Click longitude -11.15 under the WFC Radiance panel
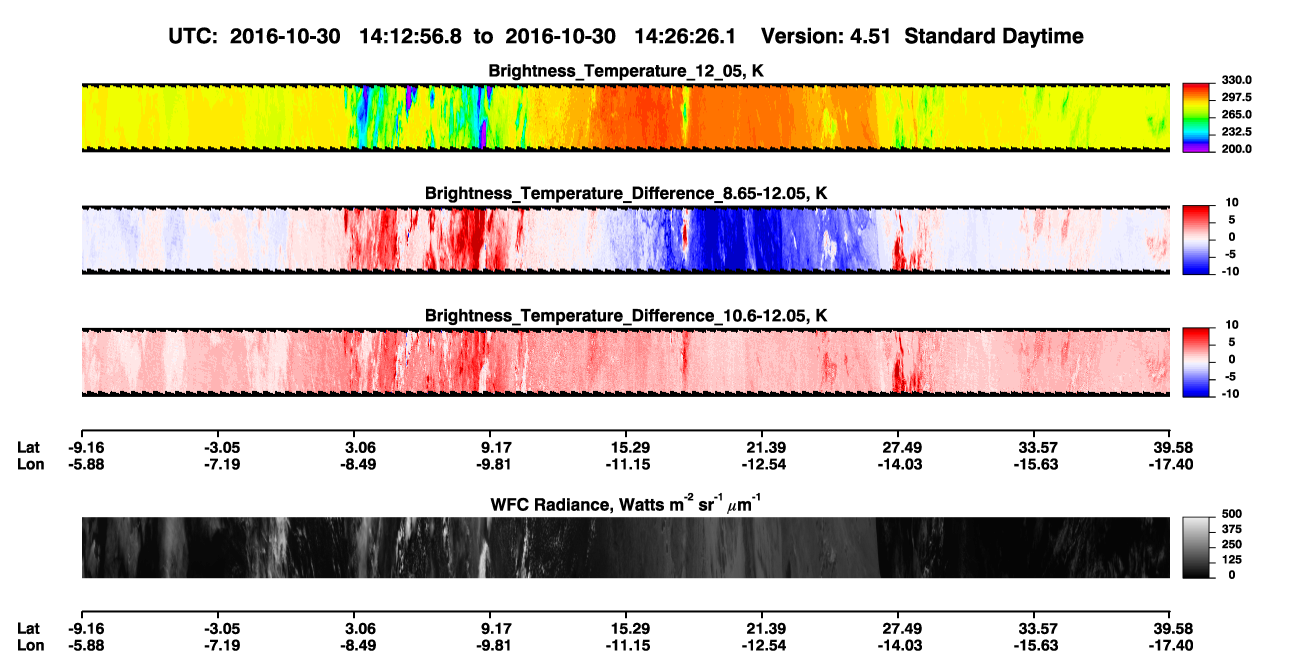The height and width of the screenshot is (667, 1300). point(628,644)
